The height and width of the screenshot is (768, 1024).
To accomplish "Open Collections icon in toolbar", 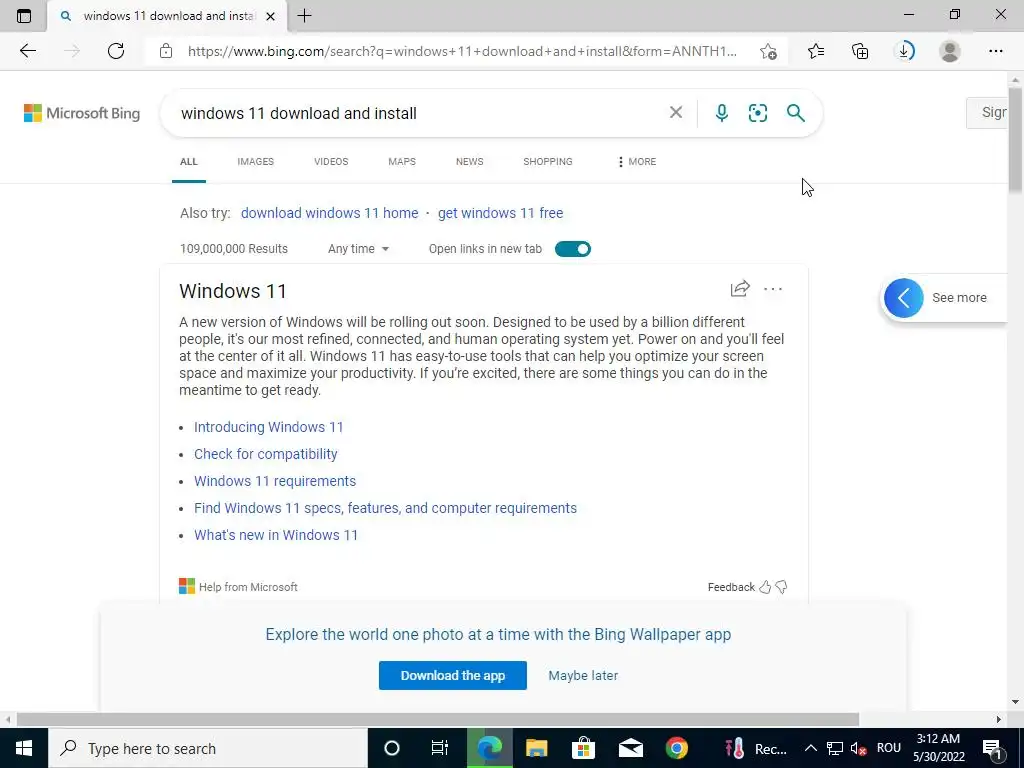I will [860, 51].
